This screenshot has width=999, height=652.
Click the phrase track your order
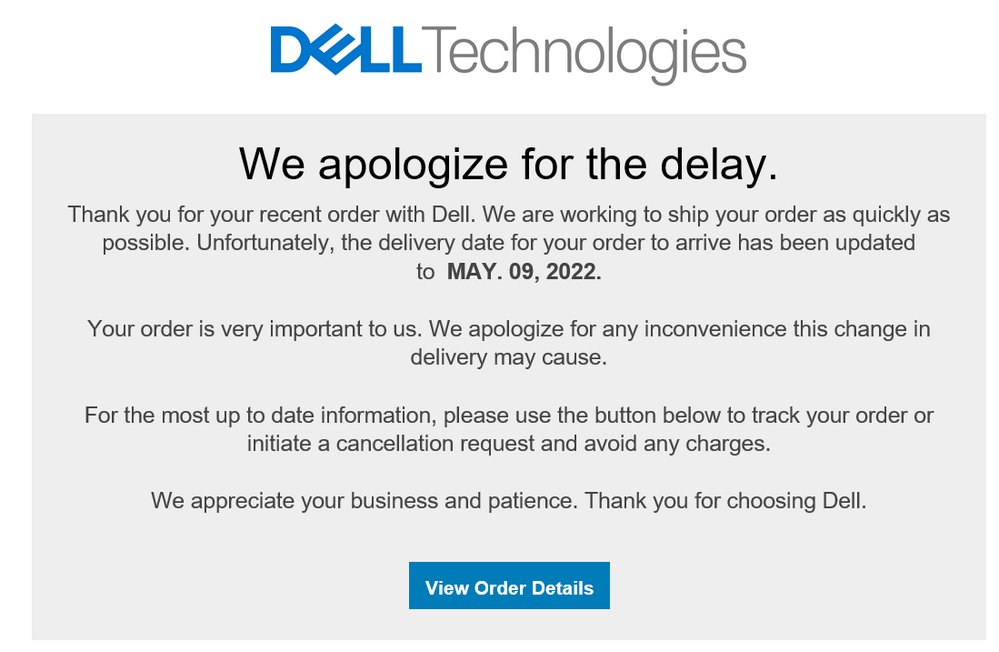pos(830,416)
